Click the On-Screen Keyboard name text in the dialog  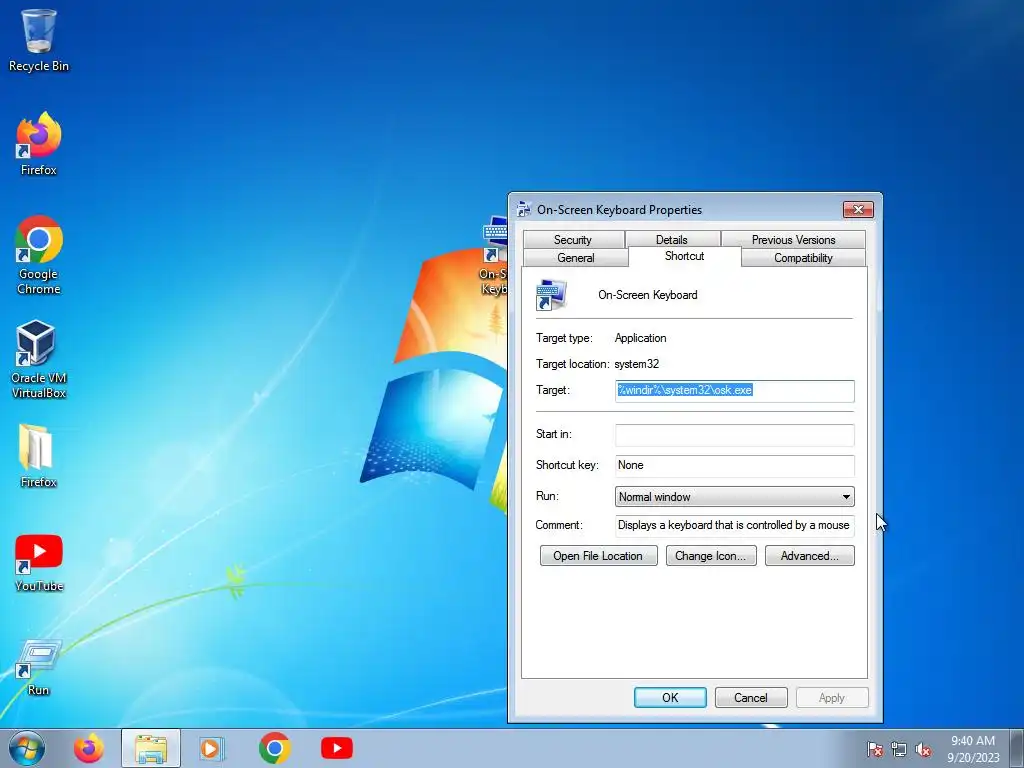pos(648,295)
